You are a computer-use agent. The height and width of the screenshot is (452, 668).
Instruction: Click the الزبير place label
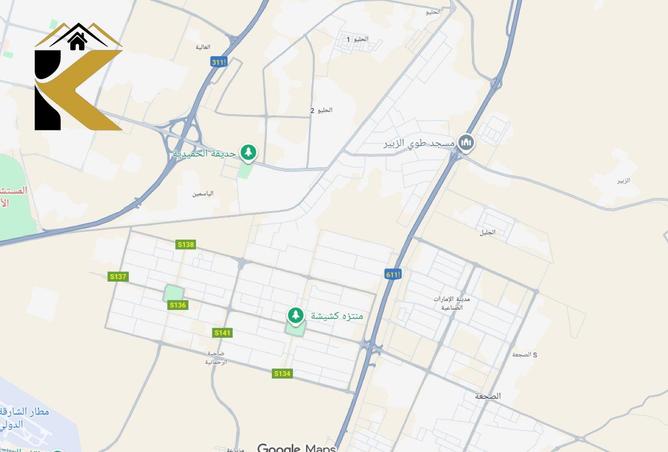623,181
